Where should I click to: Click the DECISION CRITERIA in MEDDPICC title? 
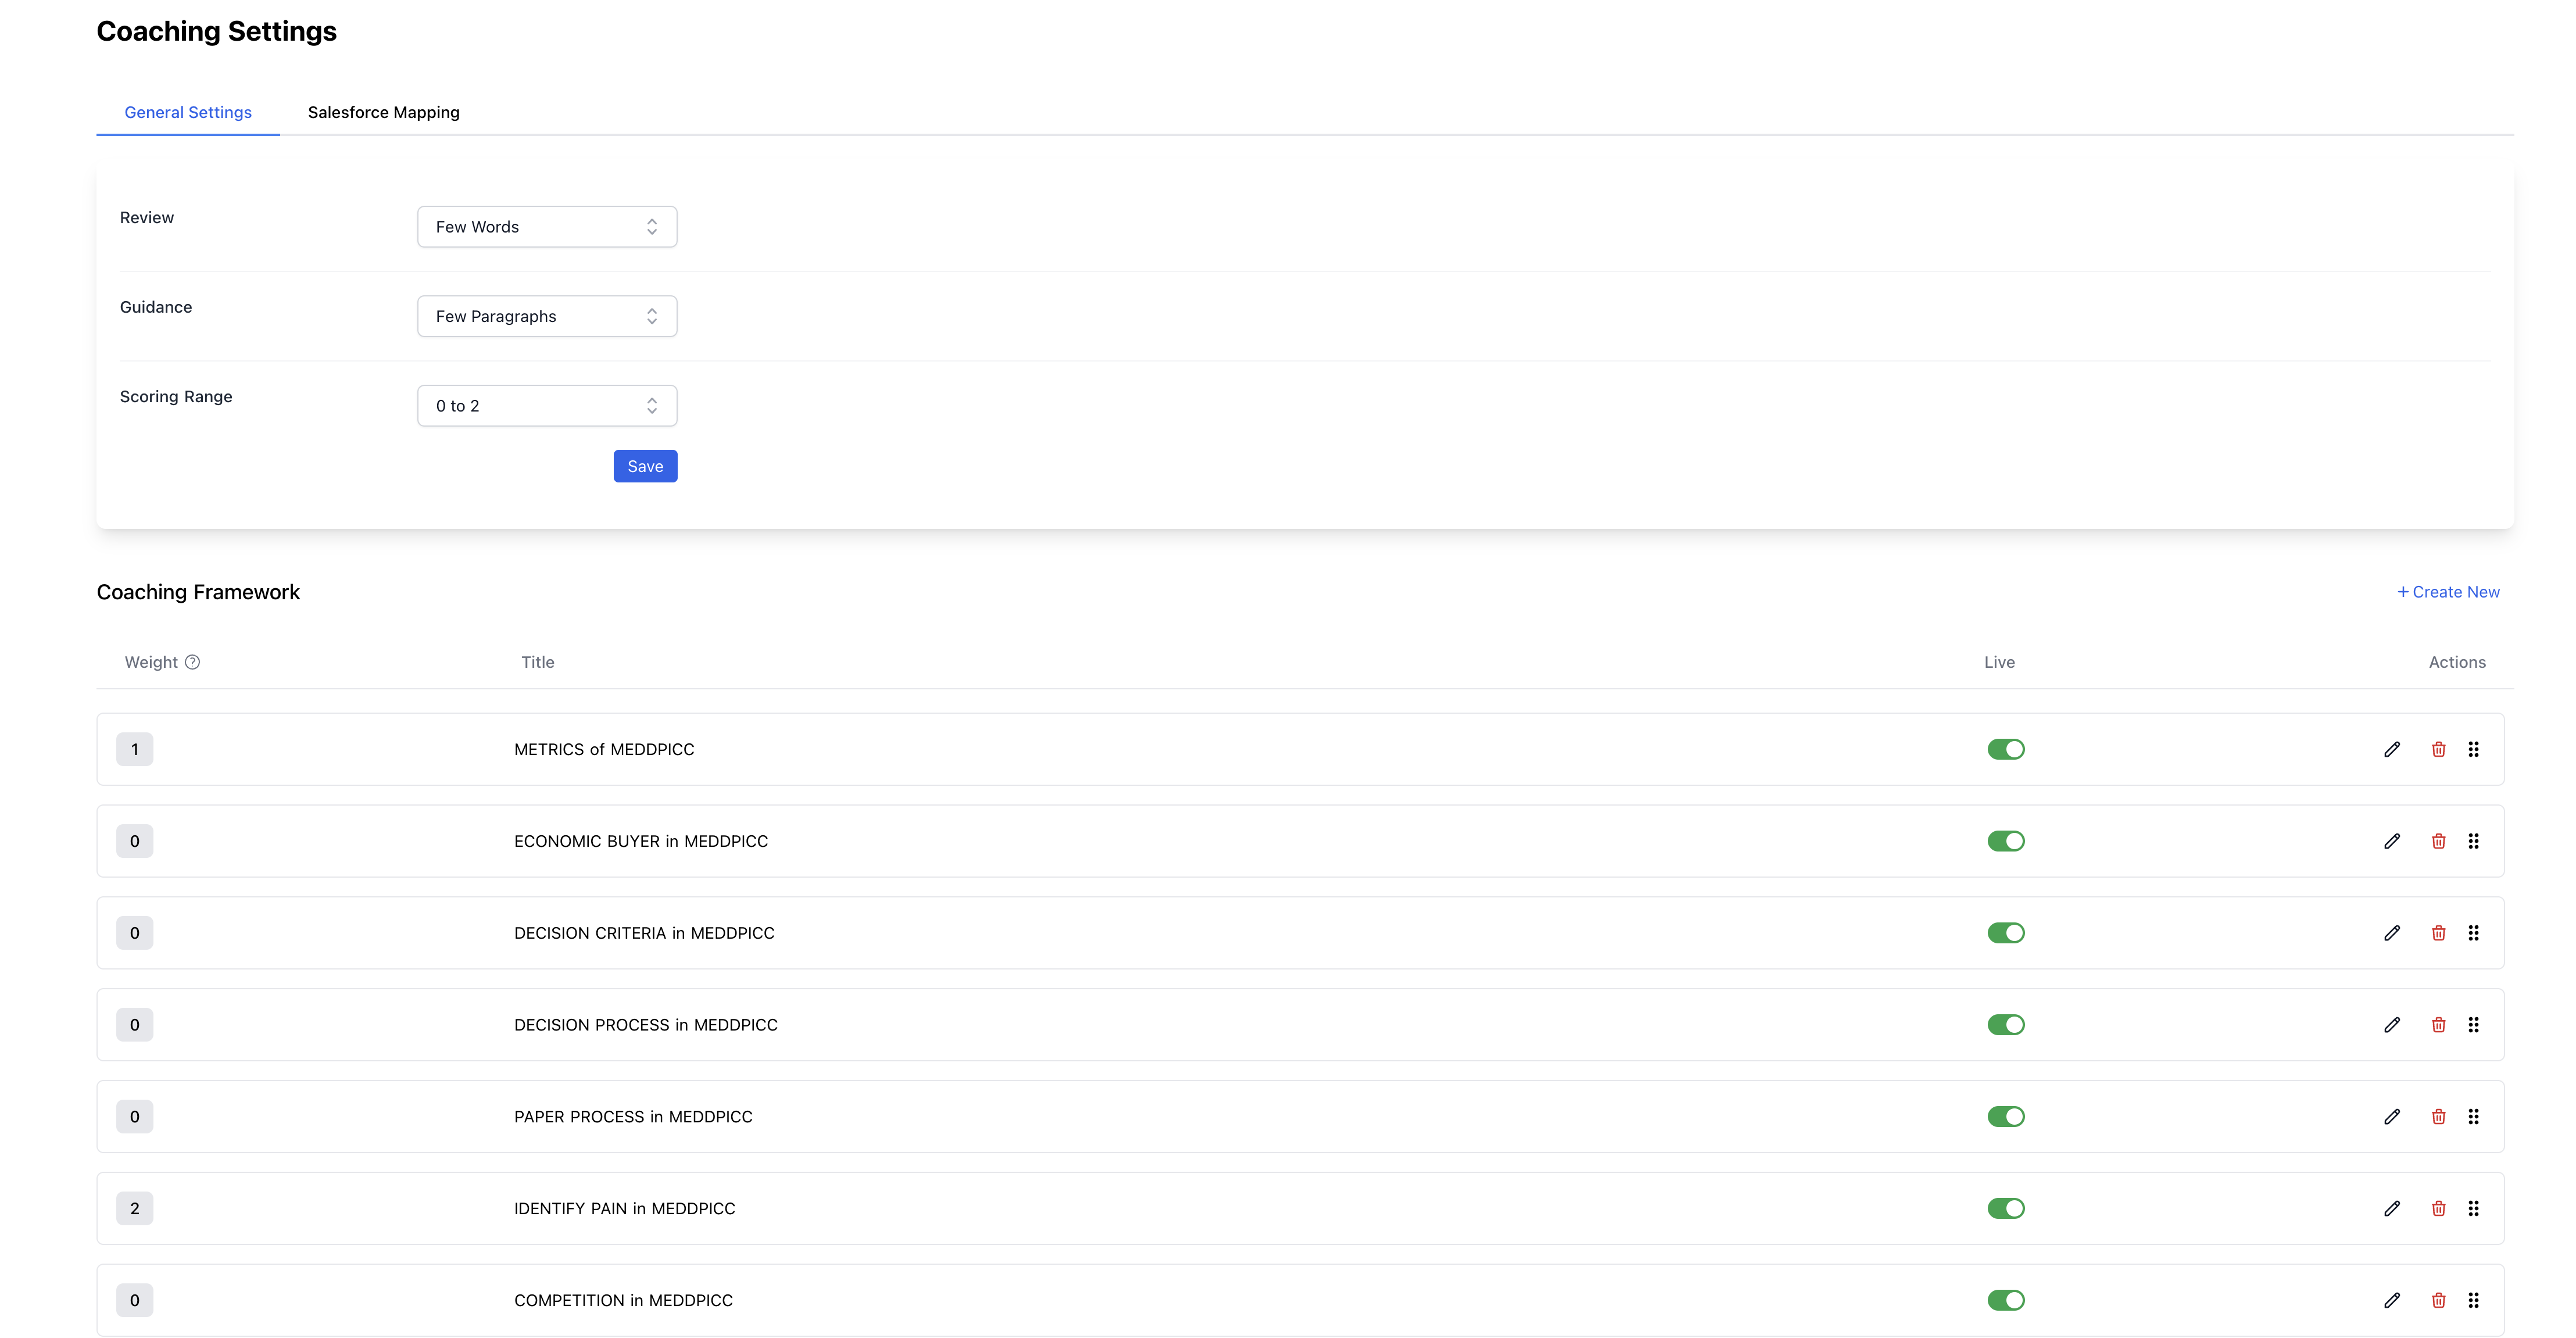[x=644, y=933]
